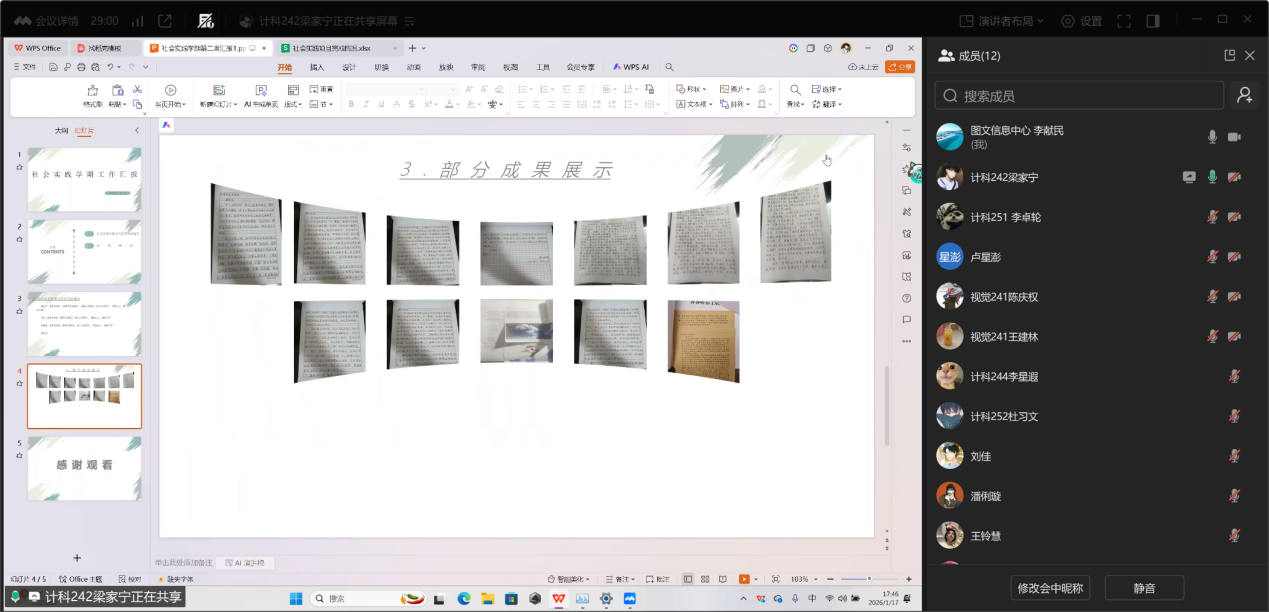Switch to the 插入 ribbon tab
Image resolution: width=1269 pixels, height=612 pixels.
pos(317,67)
